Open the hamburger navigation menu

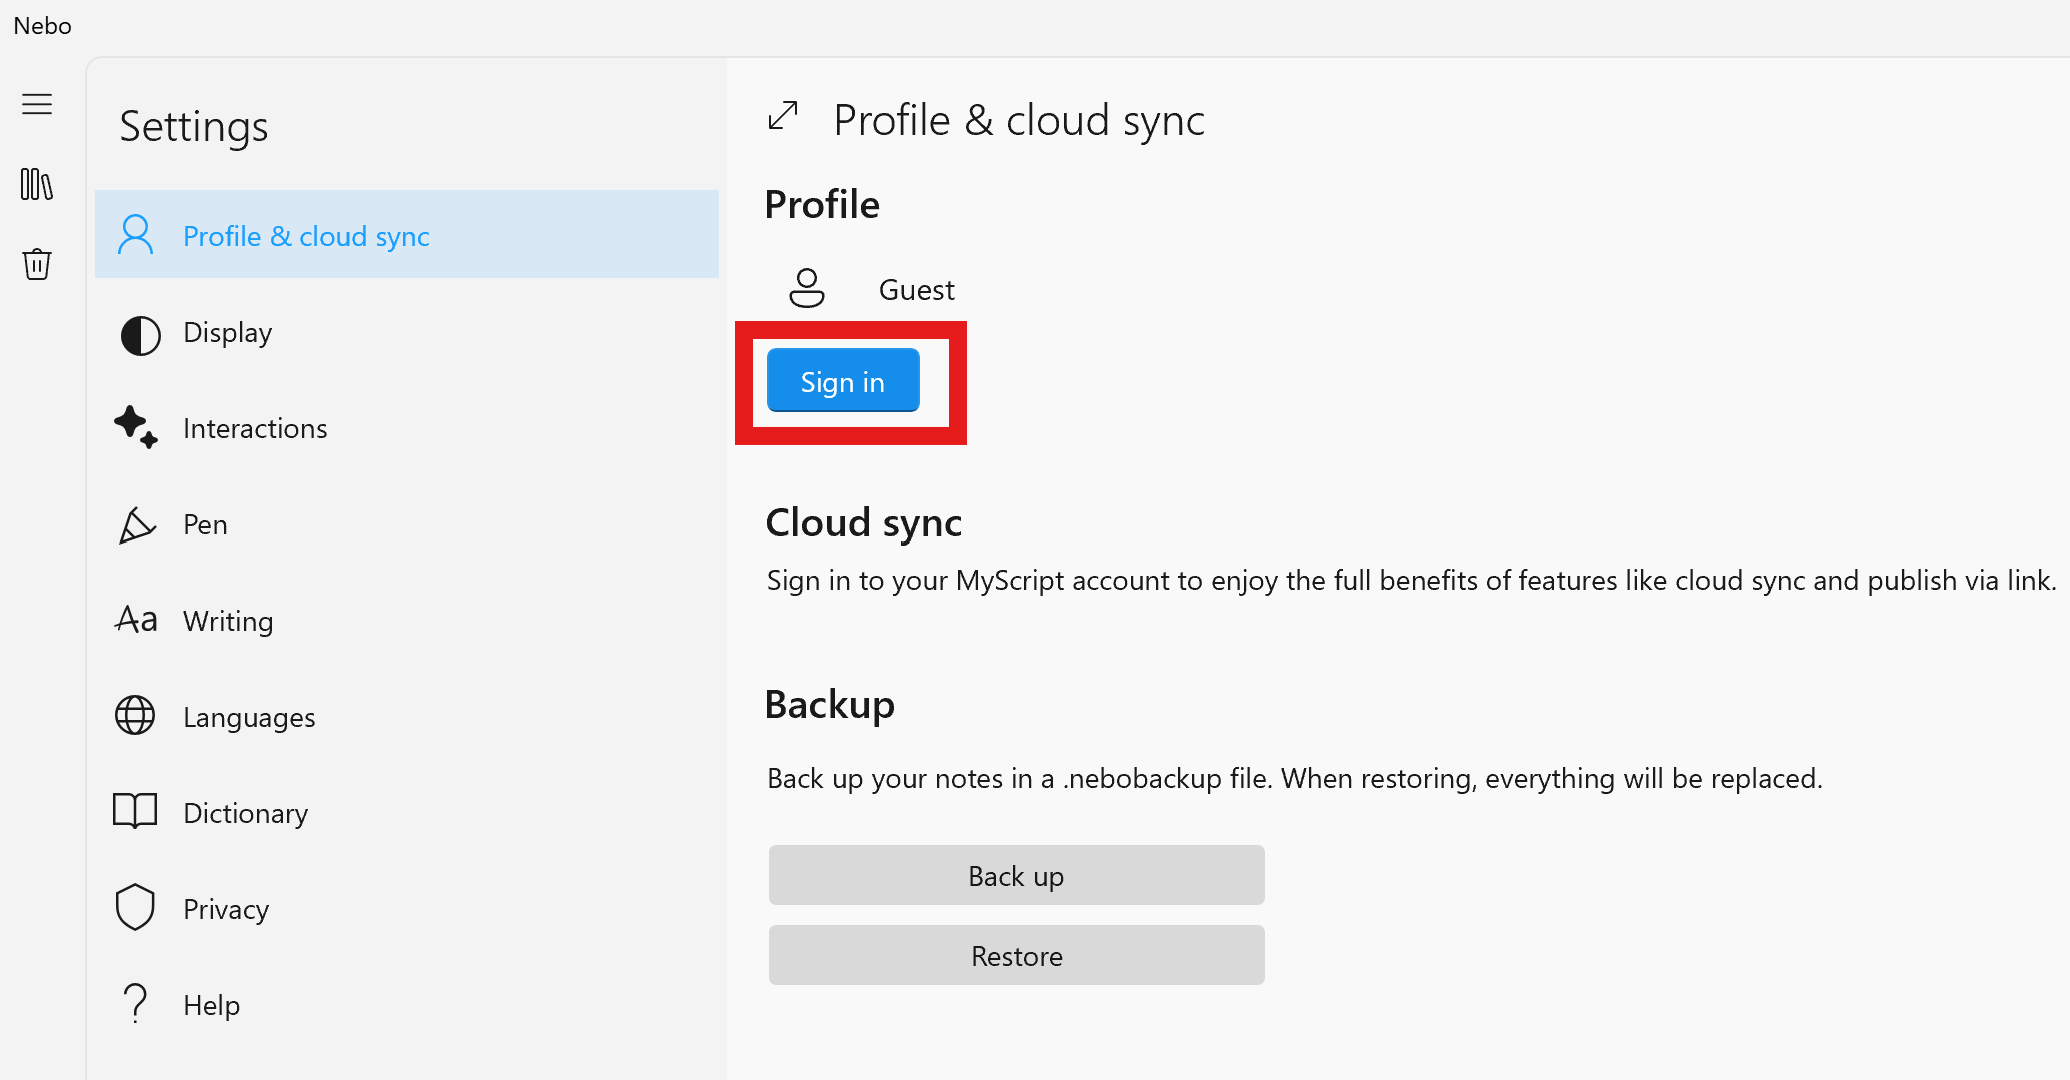click(x=37, y=104)
